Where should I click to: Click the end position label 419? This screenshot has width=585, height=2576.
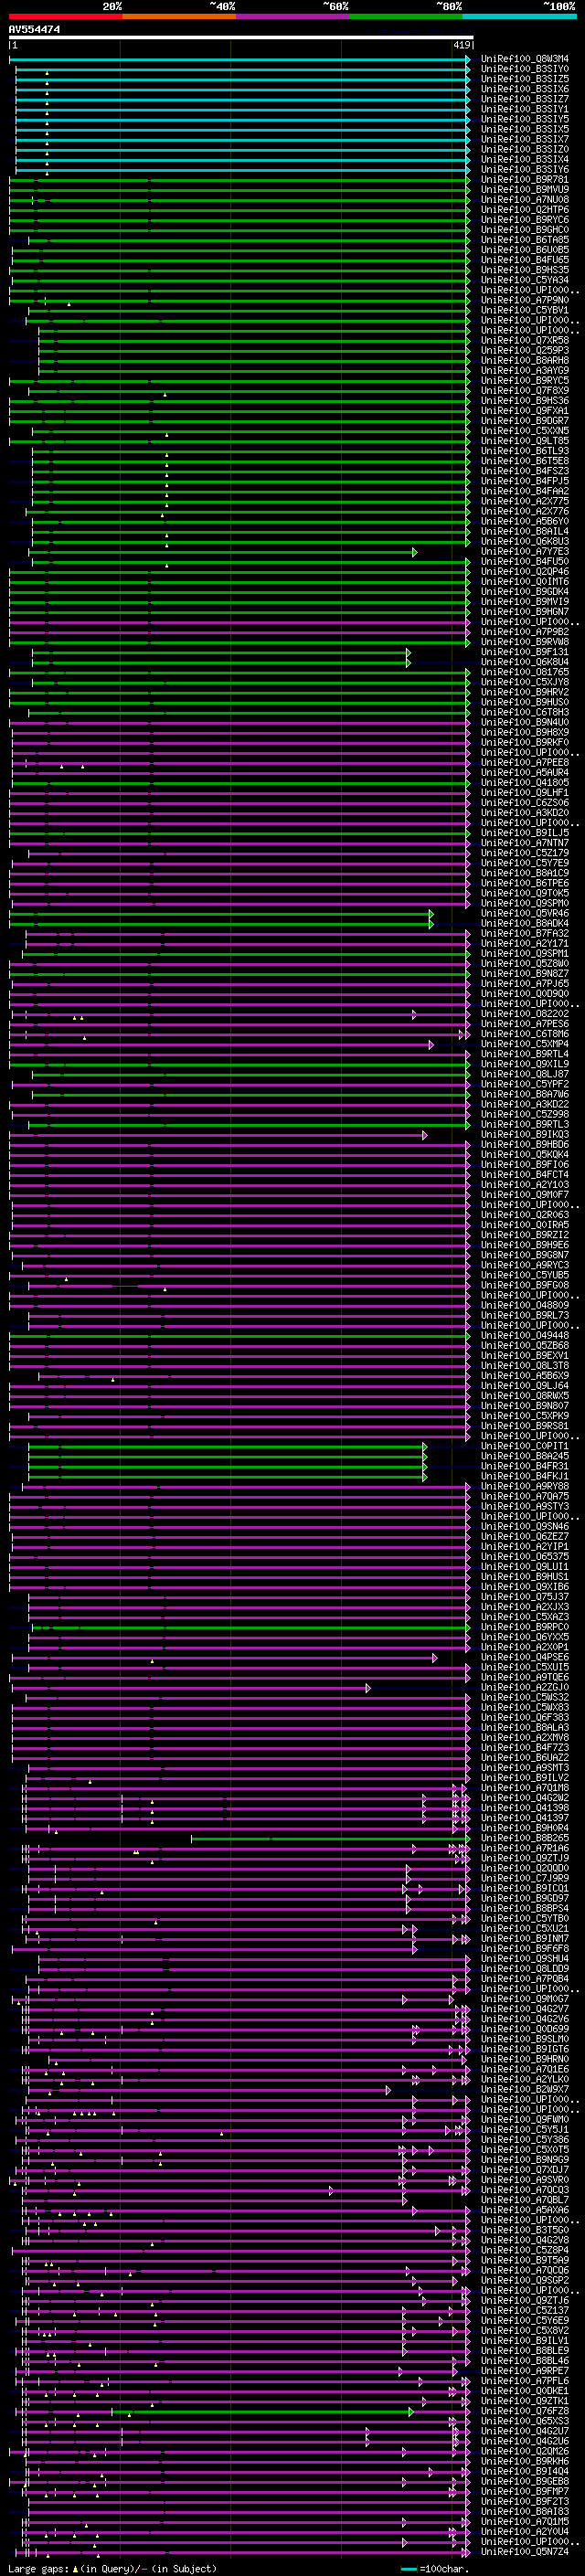pos(461,45)
